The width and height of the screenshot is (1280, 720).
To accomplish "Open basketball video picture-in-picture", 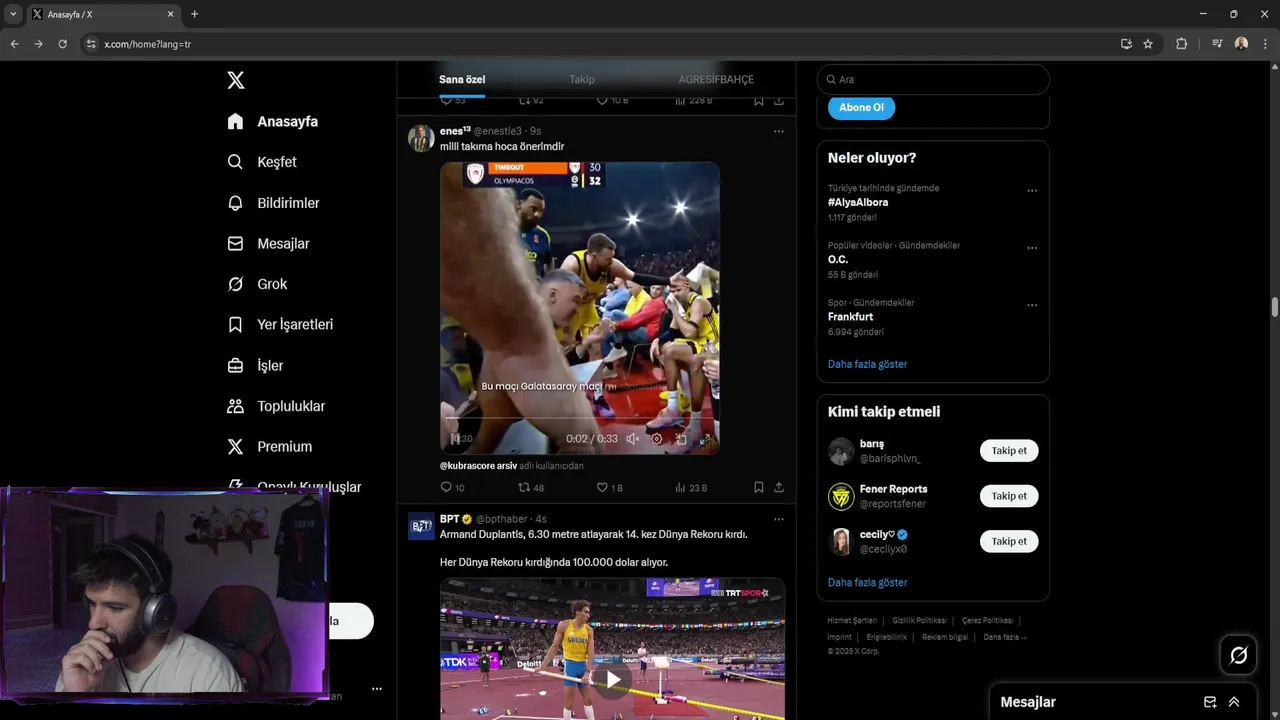I will click(x=681, y=438).
